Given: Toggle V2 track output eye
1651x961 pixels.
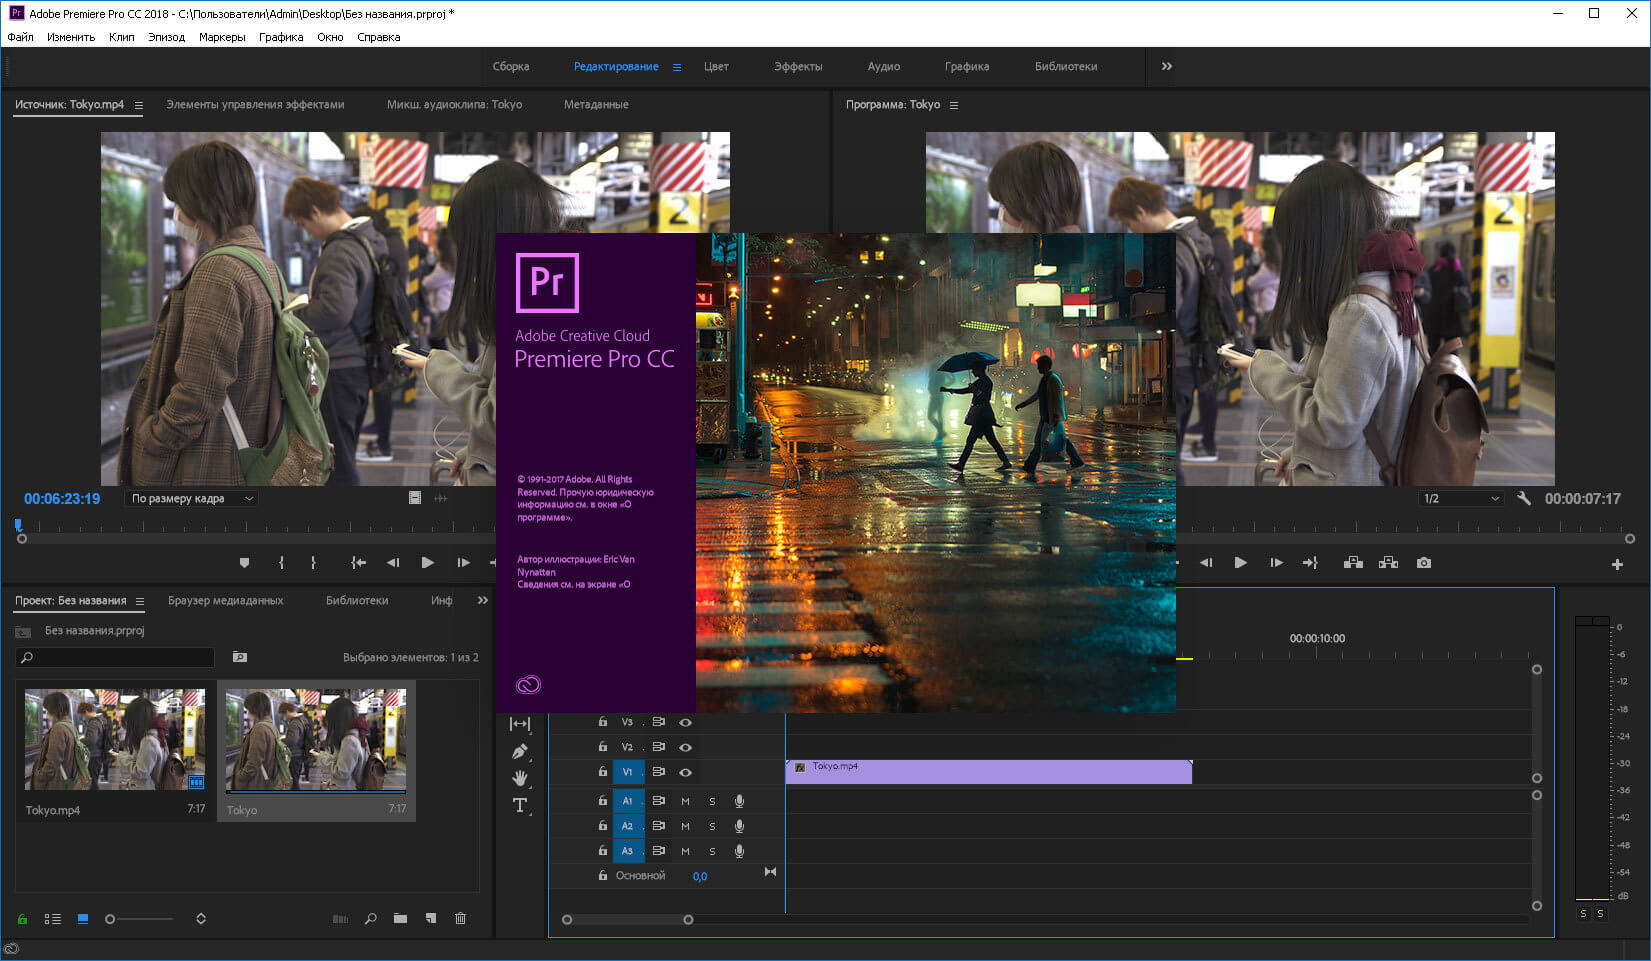Looking at the screenshot, I should click(x=685, y=747).
